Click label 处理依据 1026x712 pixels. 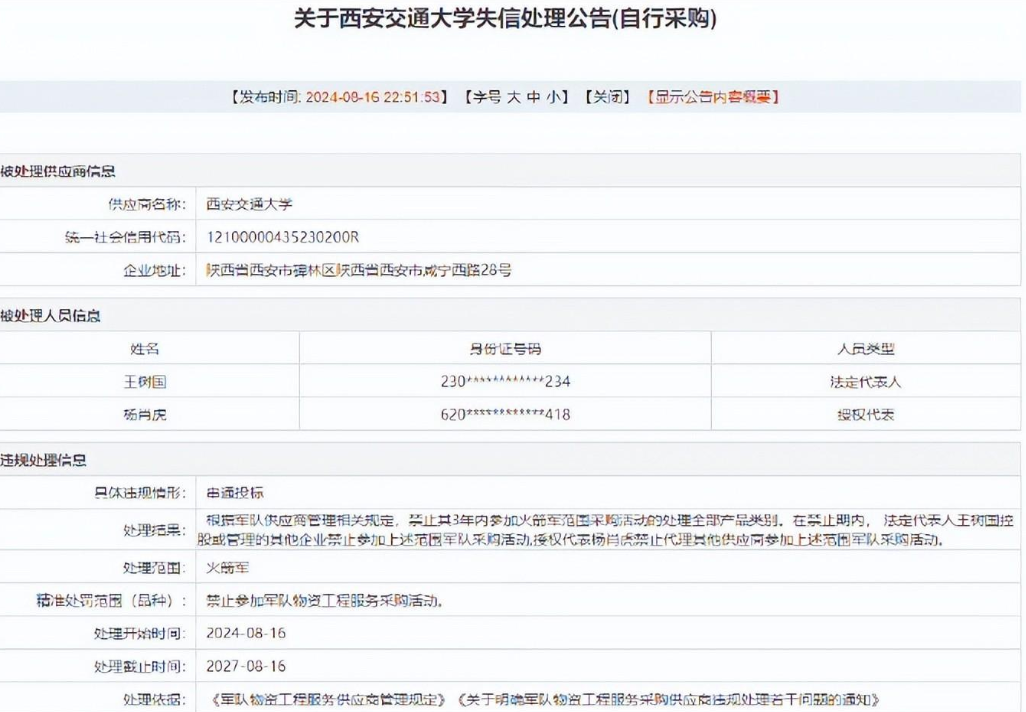155,700
